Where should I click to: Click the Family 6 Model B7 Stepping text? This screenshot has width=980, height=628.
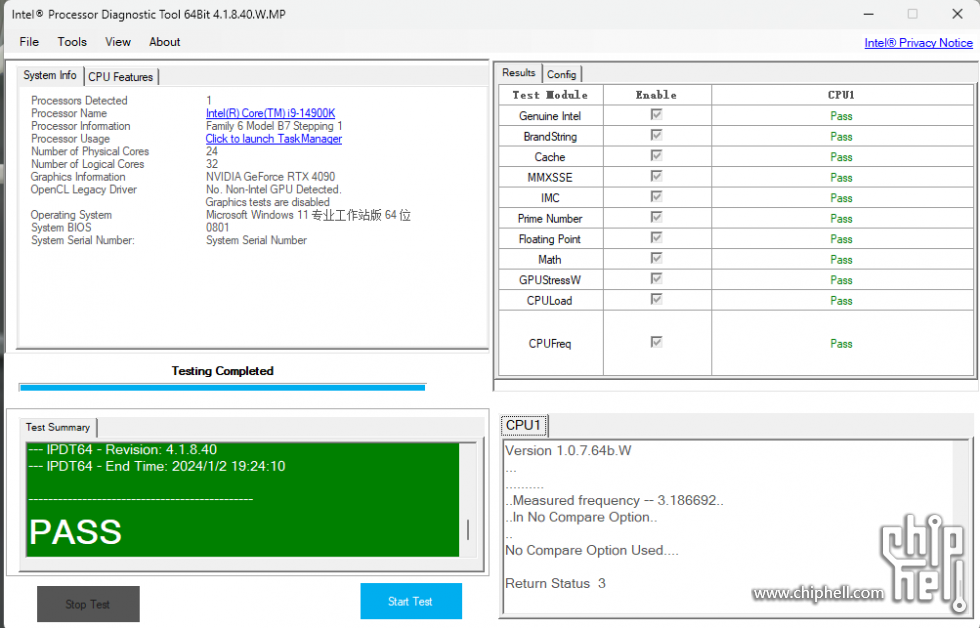click(274, 126)
